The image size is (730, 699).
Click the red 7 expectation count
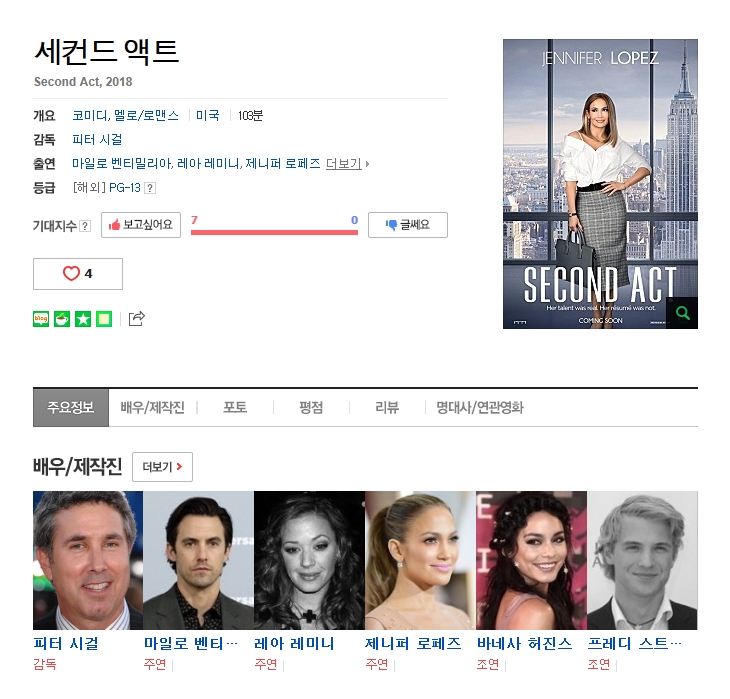click(194, 220)
